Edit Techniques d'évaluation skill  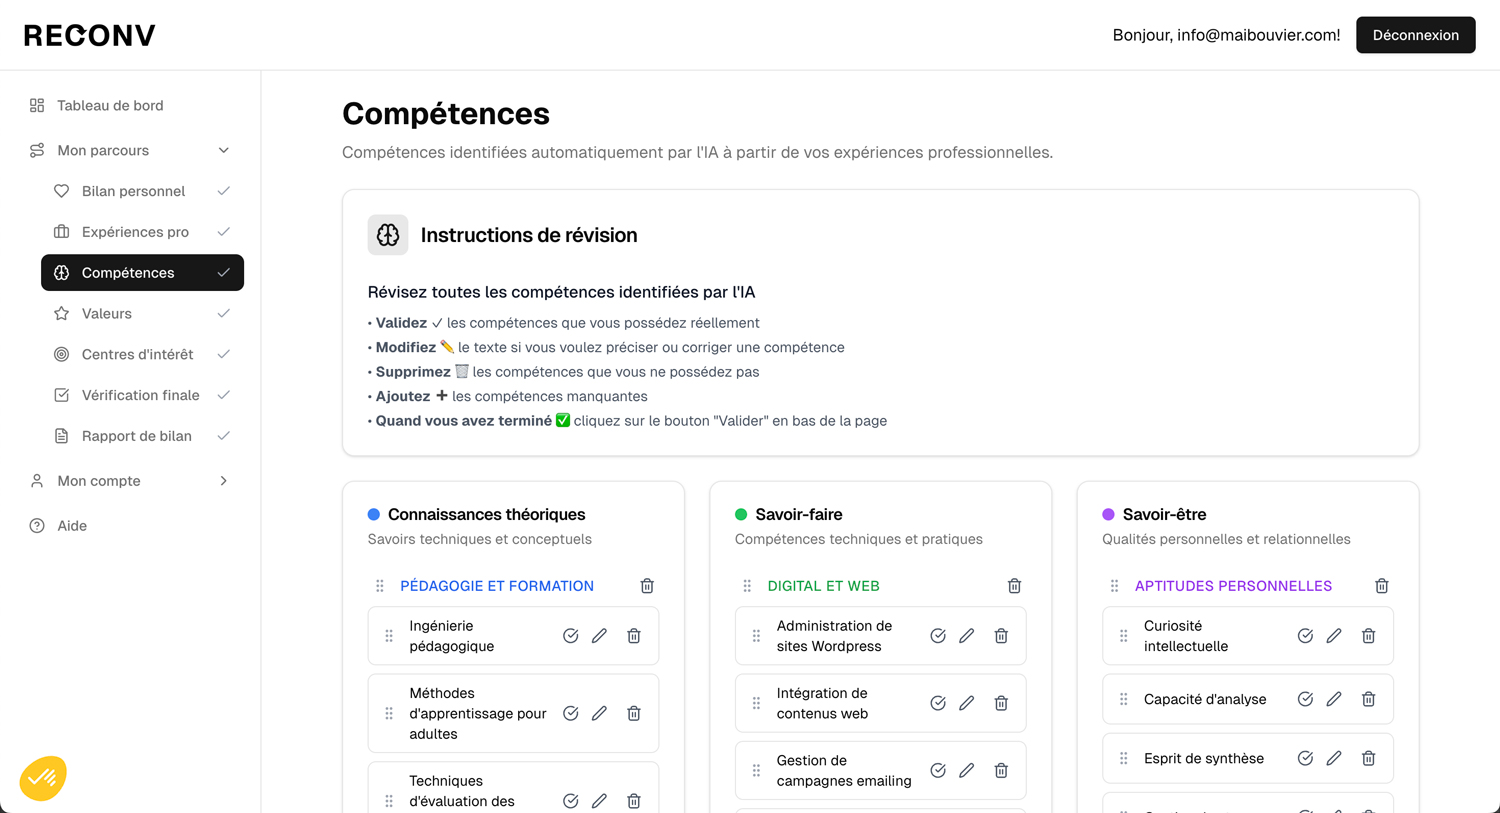(x=599, y=801)
